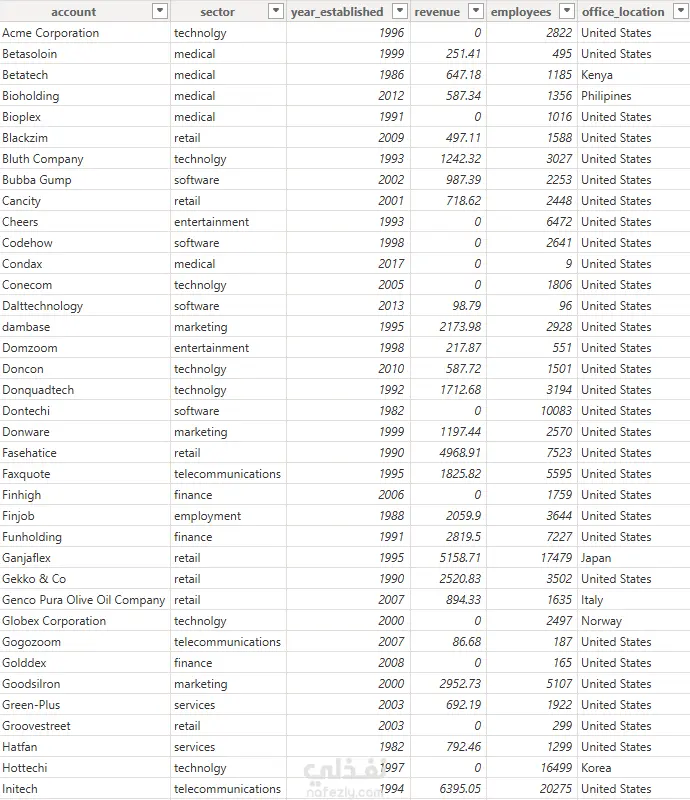Image resolution: width=690 pixels, height=800 pixels.
Task: Expand the year_established filter arrow
Action: pyautogui.click(x=400, y=11)
